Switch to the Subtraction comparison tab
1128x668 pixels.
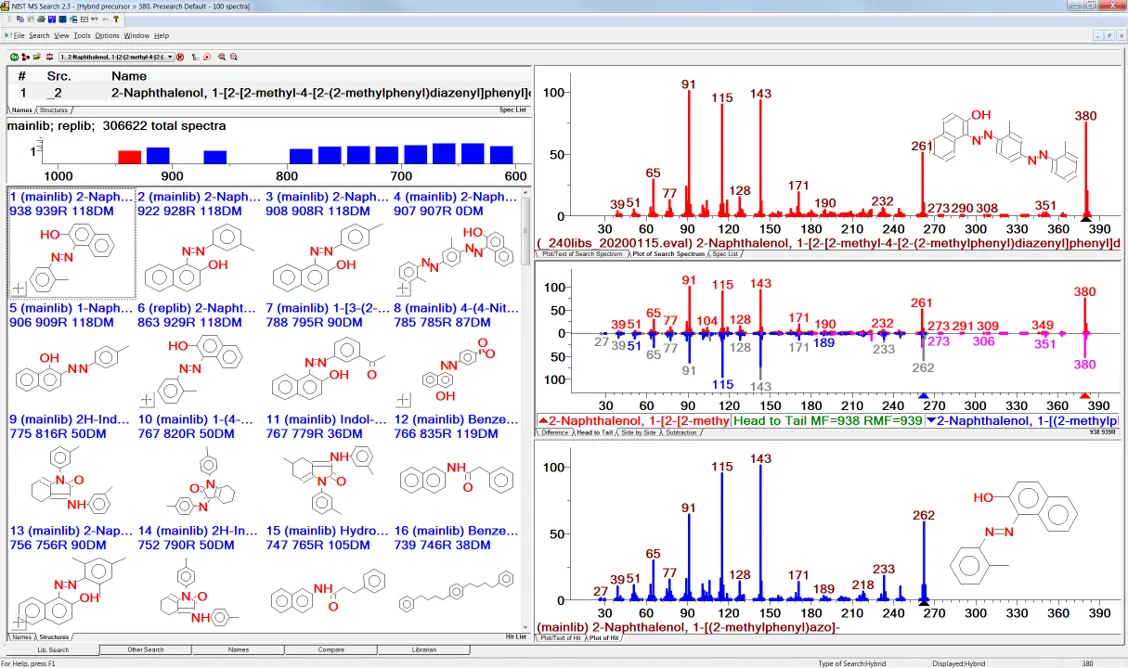pos(682,433)
